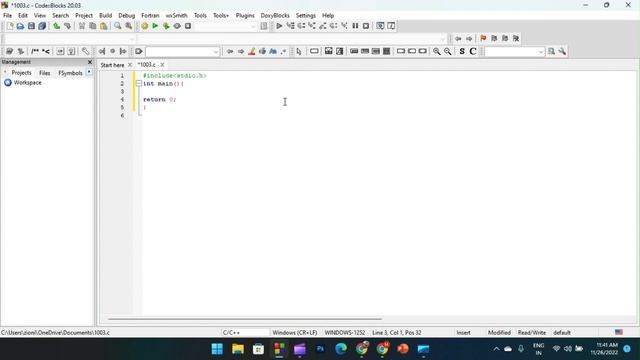The width and height of the screenshot is (640, 360).
Task: Open Windows Start menu
Action: [x=217, y=349]
